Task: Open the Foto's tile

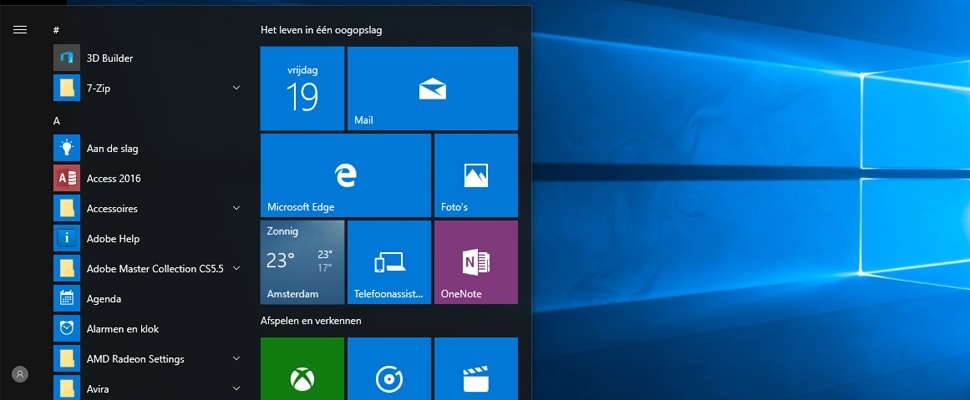Action: pos(476,176)
